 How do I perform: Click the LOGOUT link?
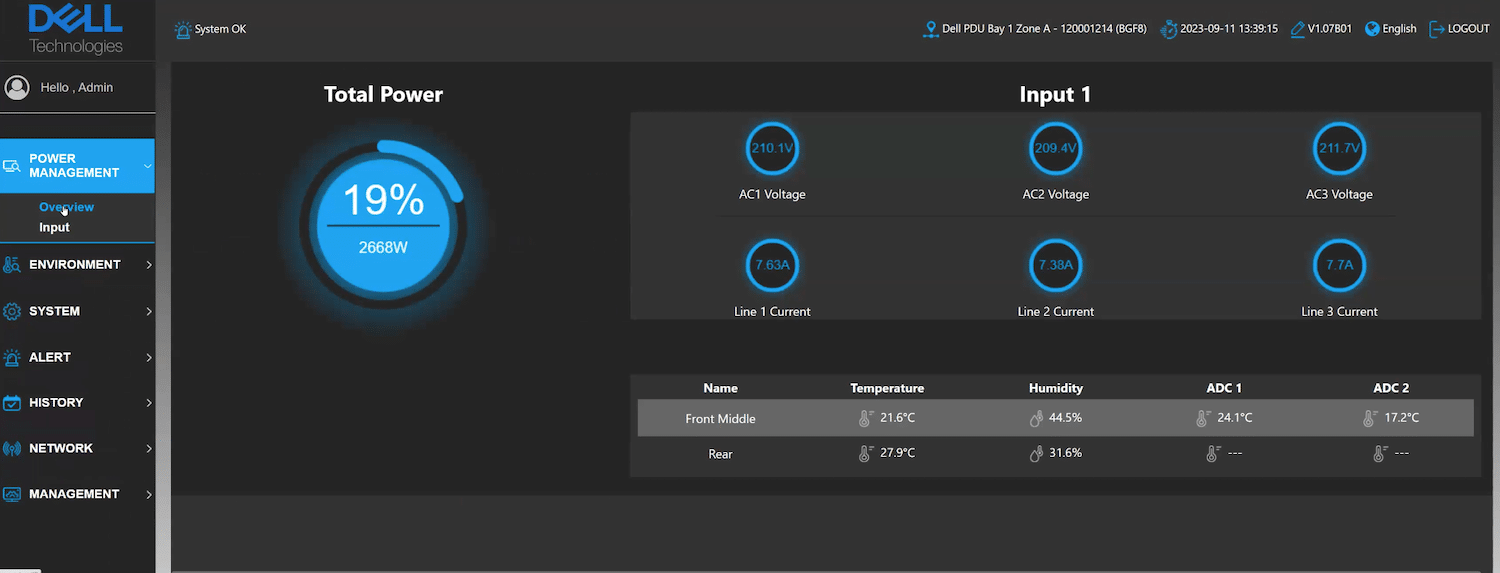point(1469,29)
